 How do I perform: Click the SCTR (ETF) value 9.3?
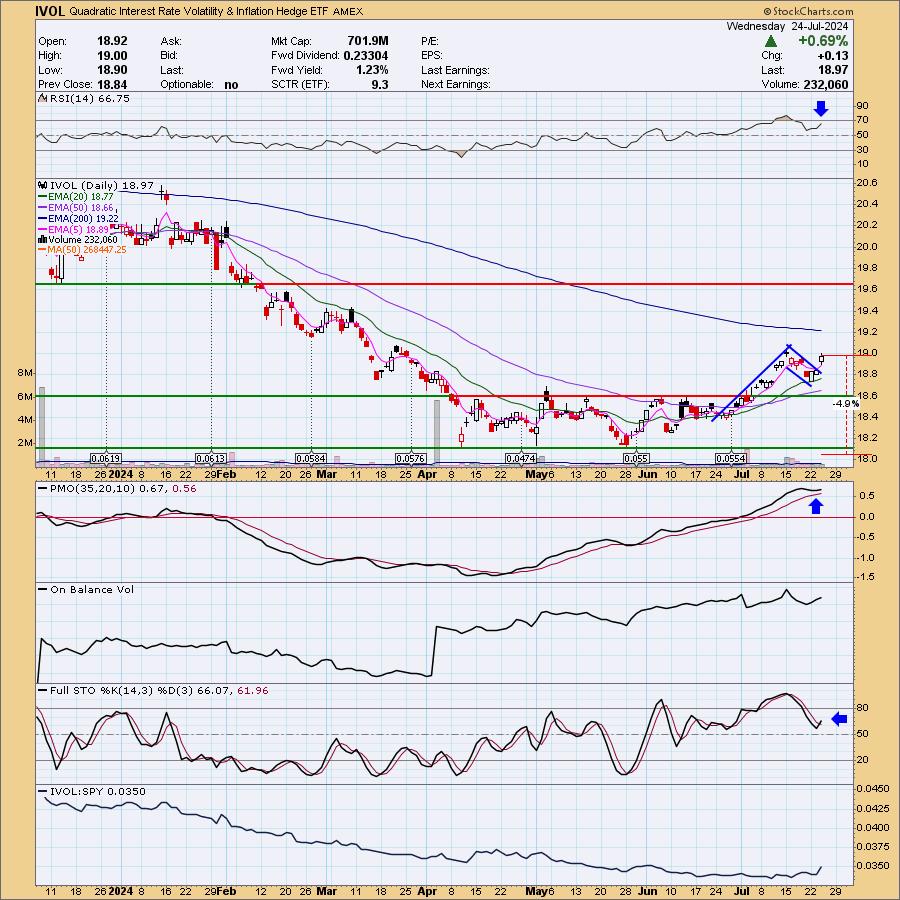[x=380, y=84]
